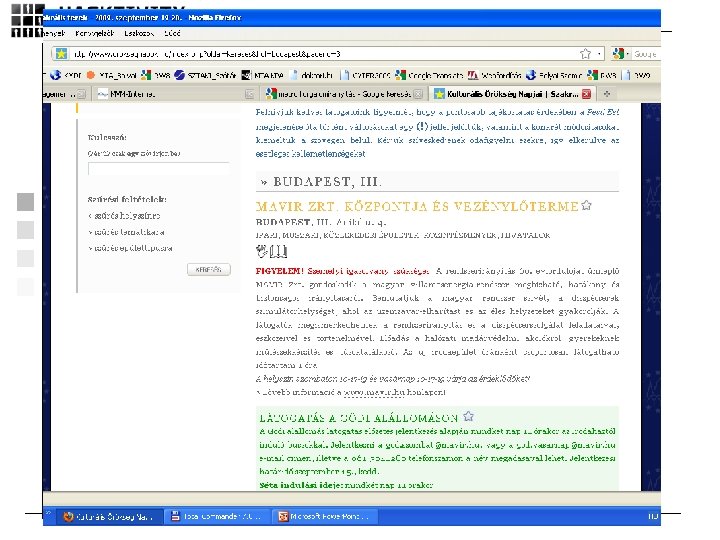Viewport: 720px width, 540px height.
Task: Open the SZTAKI_Szótár bookmark
Action: click(x=205, y=75)
